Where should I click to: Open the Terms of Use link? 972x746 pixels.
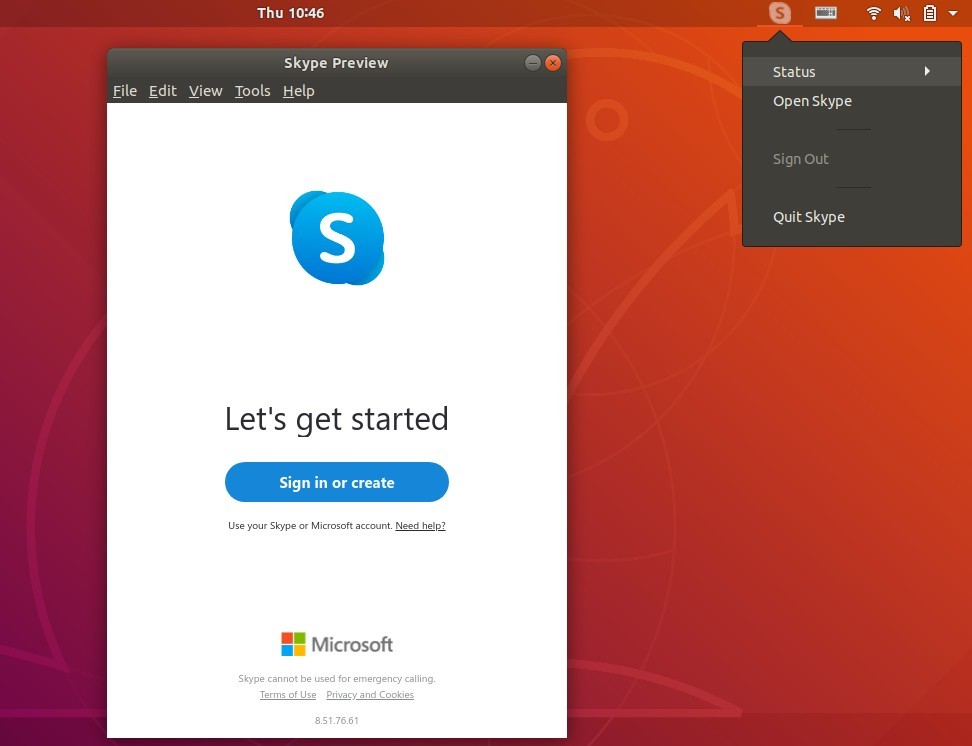click(288, 695)
